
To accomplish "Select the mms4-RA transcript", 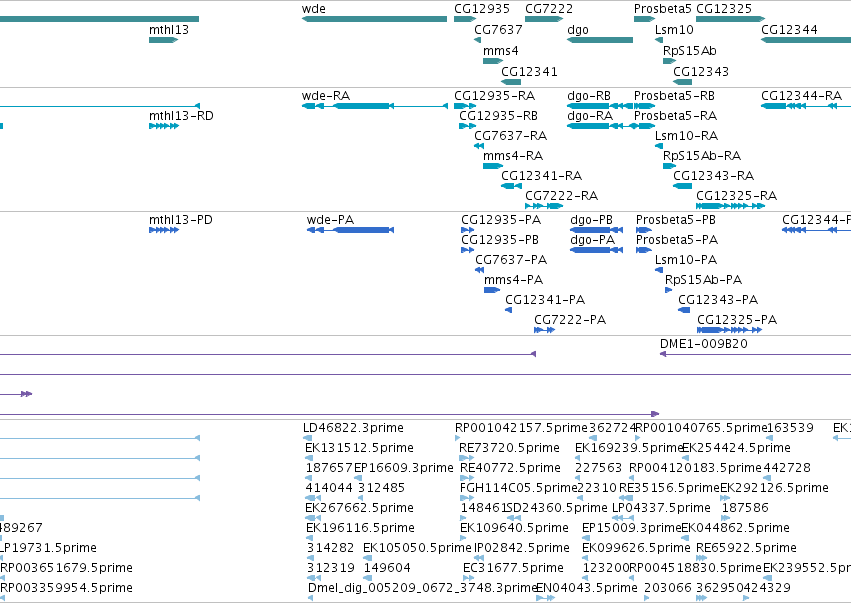I will (493, 166).
